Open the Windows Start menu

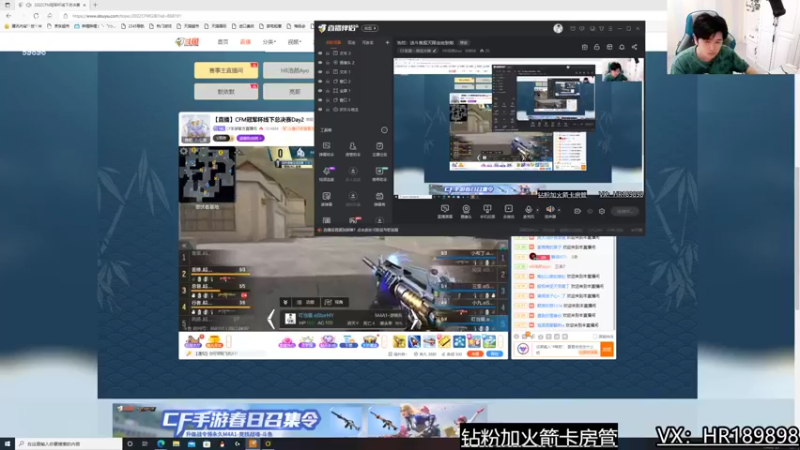(7, 444)
